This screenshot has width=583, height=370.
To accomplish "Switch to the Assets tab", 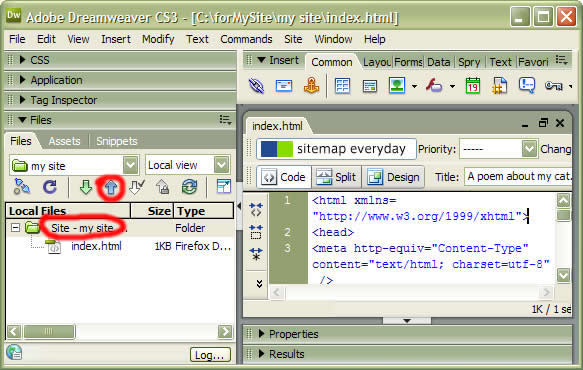I will coord(64,141).
